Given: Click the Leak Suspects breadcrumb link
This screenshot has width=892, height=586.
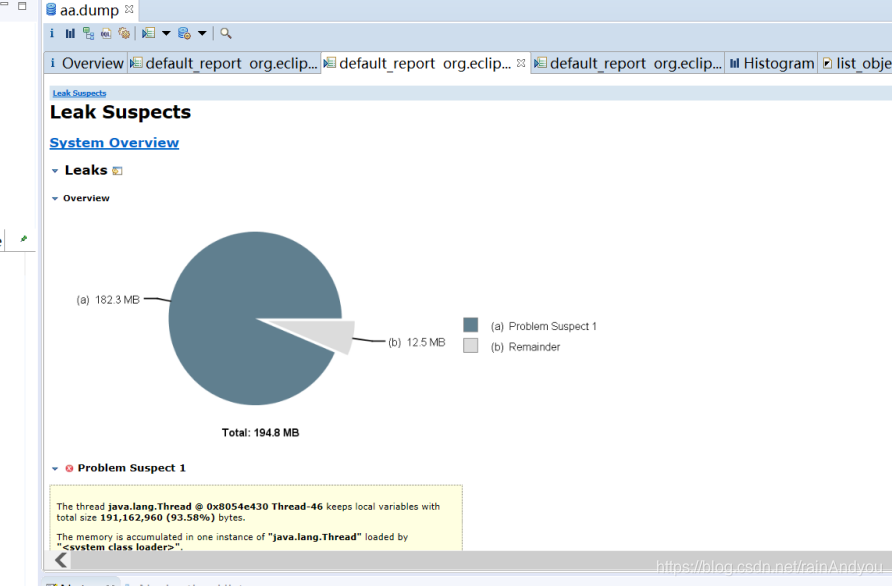Looking at the screenshot, I should 80,93.
